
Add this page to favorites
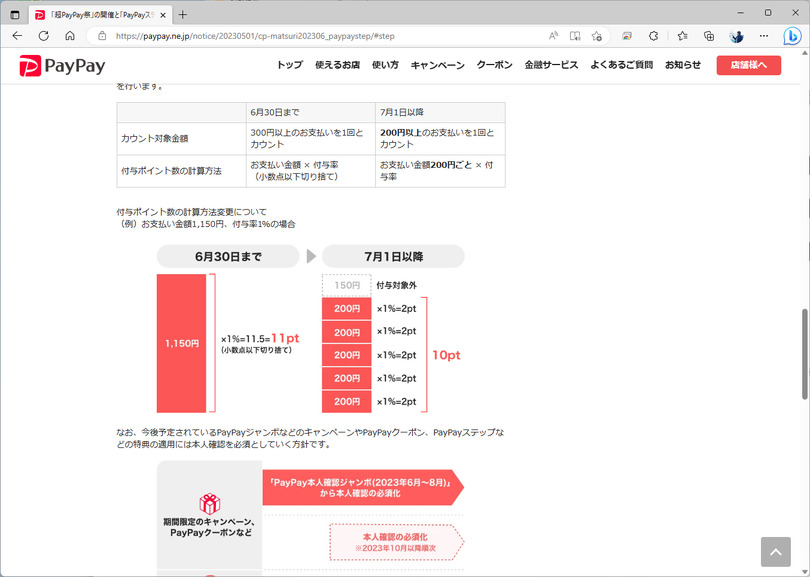tap(597, 36)
